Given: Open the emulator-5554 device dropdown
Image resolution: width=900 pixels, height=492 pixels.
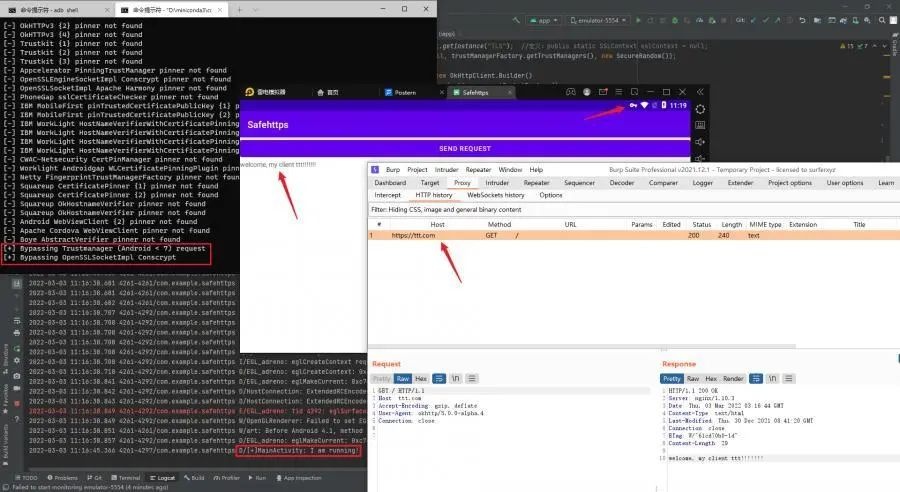Looking at the screenshot, I should coord(598,20).
